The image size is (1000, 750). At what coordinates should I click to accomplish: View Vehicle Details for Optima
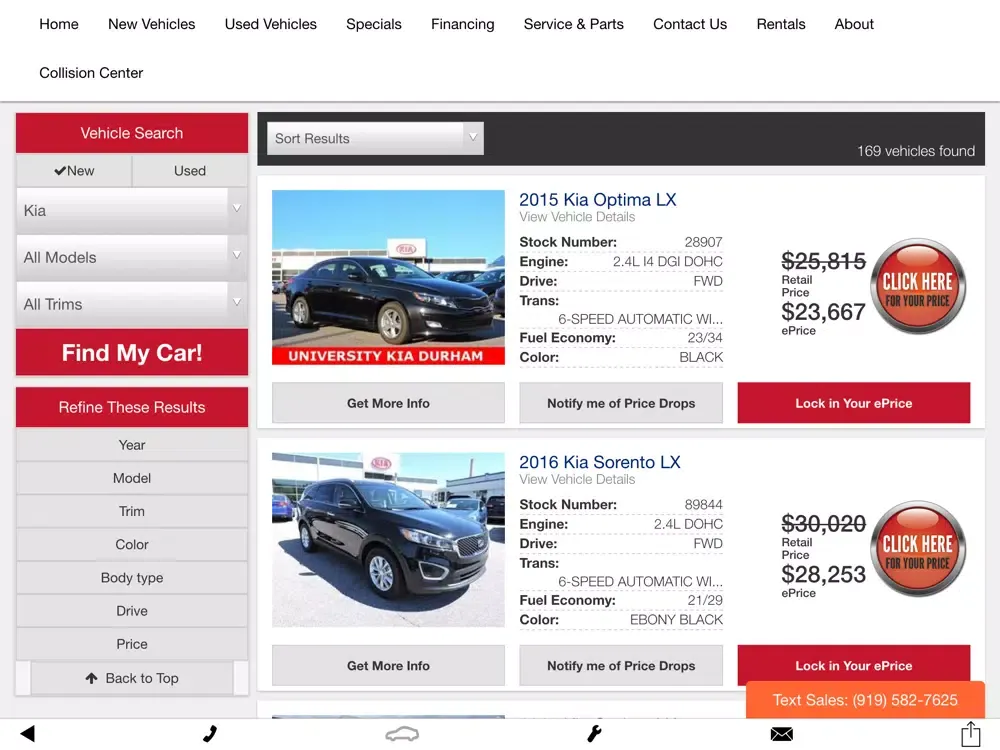[577, 217]
